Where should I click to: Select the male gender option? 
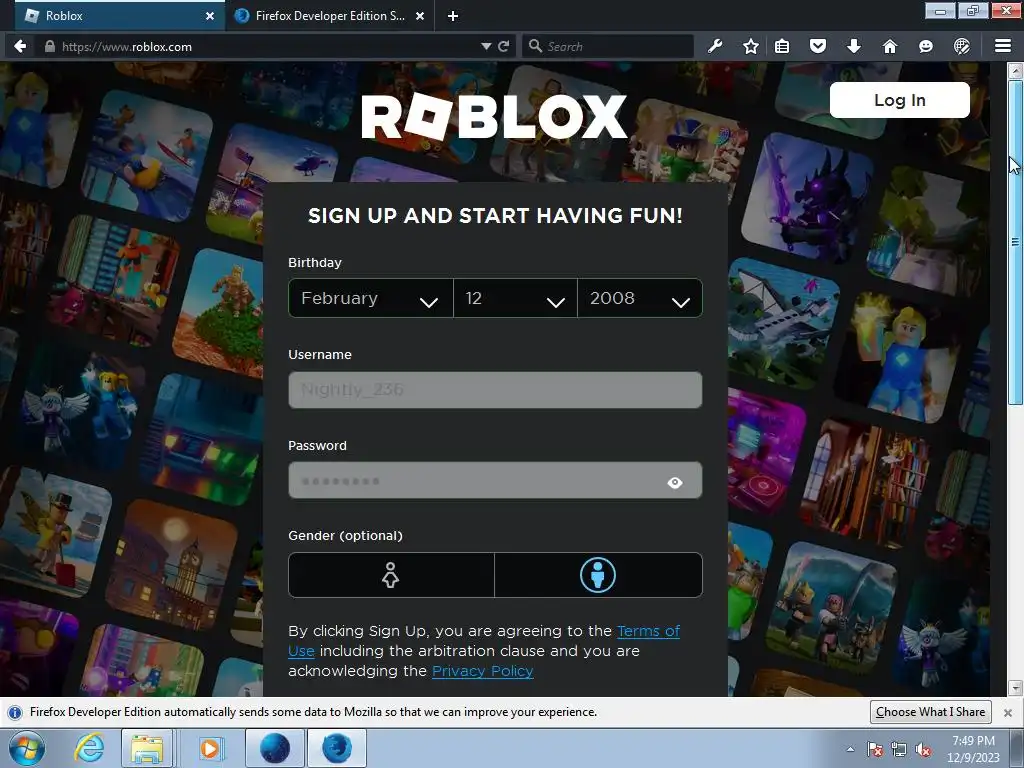pyautogui.click(x=598, y=575)
